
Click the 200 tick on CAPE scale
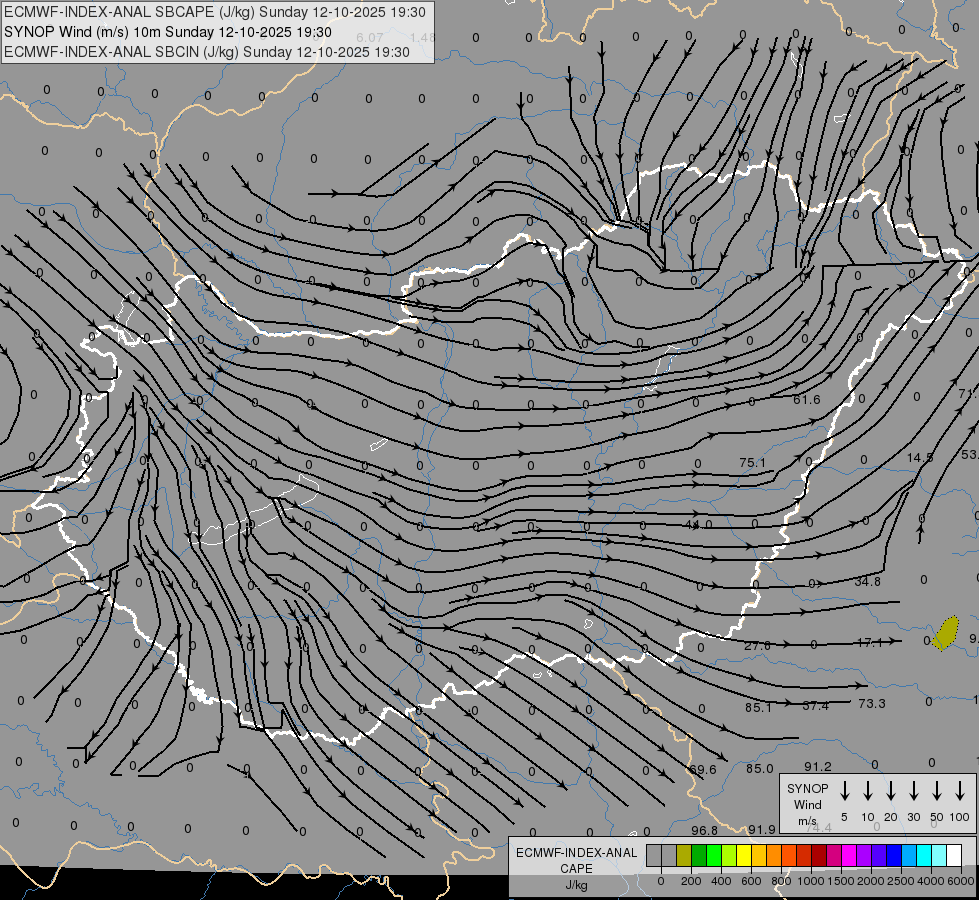point(691,881)
